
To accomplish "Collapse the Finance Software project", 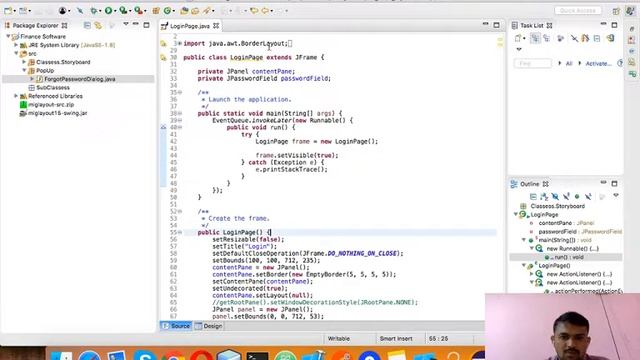I will click(x=8, y=36).
